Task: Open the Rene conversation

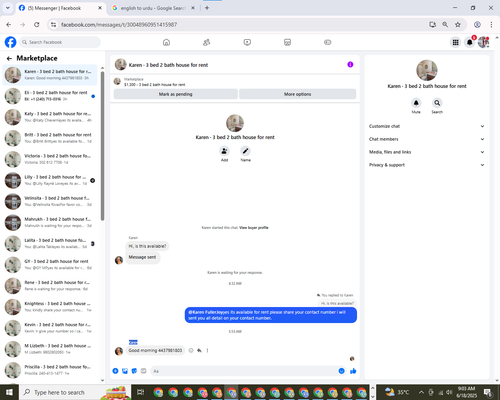Action: tap(50, 286)
